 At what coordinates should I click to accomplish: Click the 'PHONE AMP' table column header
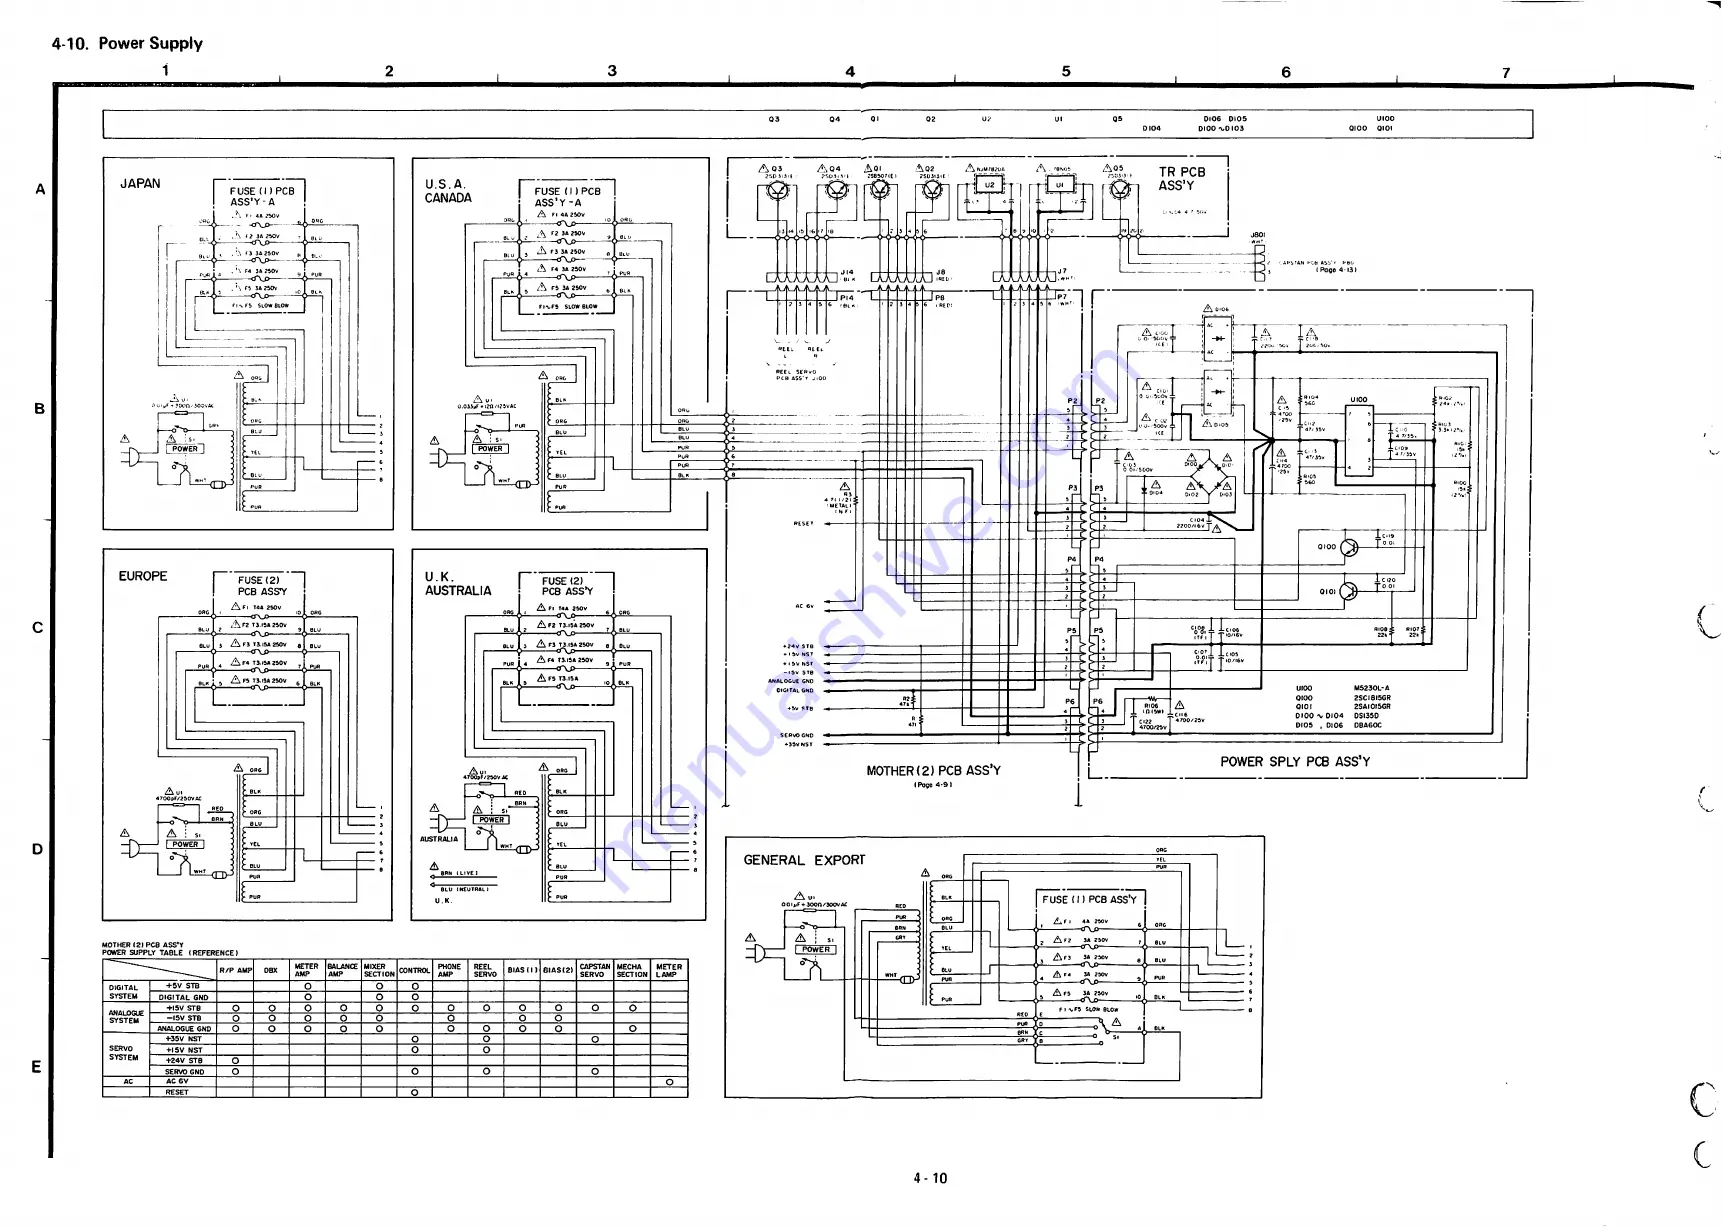[x=449, y=970]
